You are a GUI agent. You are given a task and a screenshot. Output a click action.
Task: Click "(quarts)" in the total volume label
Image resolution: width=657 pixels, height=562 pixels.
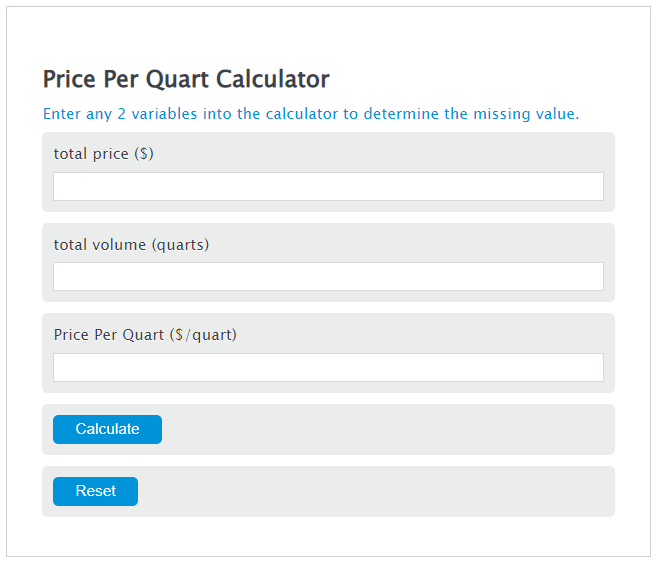(180, 244)
